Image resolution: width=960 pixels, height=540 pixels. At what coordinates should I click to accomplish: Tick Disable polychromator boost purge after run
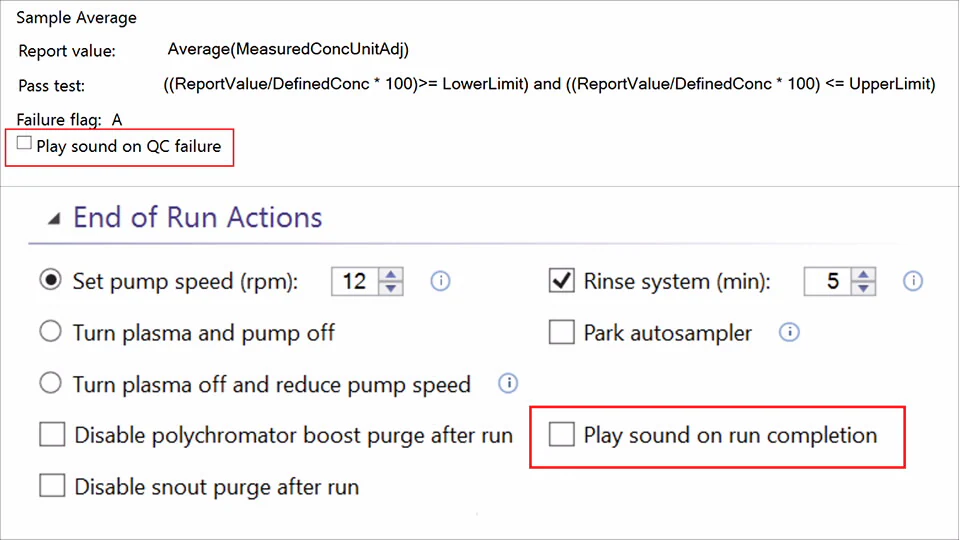[52, 435]
